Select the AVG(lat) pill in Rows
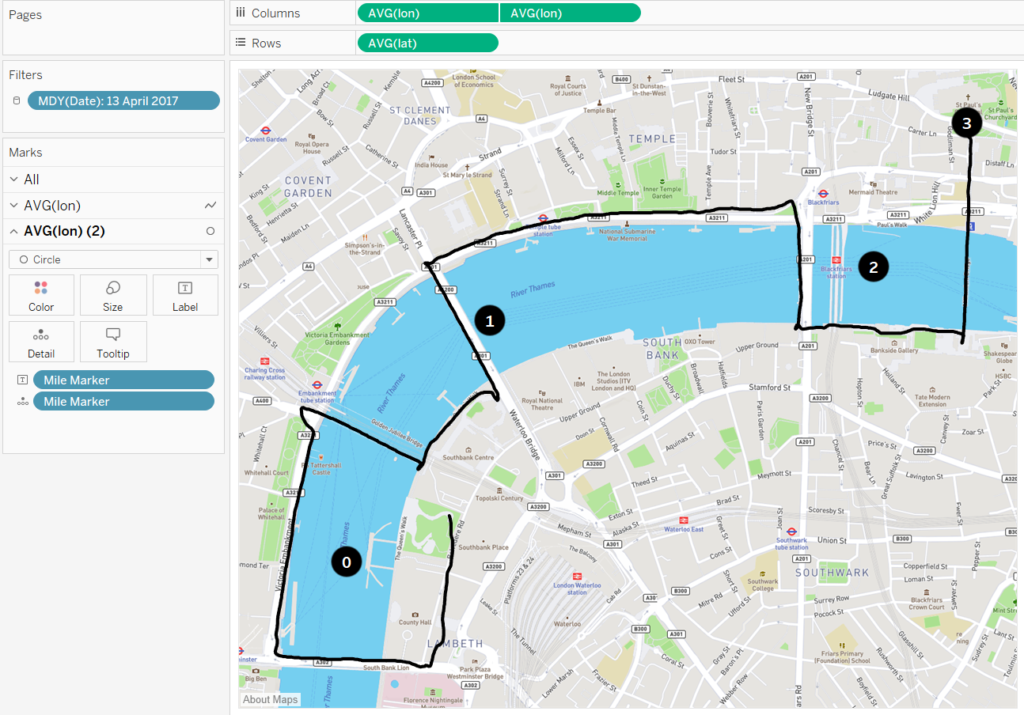 pyautogui.click(x=428, y=43)
